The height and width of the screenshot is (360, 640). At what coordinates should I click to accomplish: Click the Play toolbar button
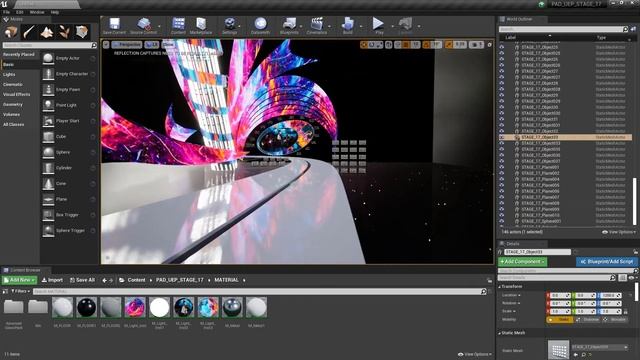[378, 26]
